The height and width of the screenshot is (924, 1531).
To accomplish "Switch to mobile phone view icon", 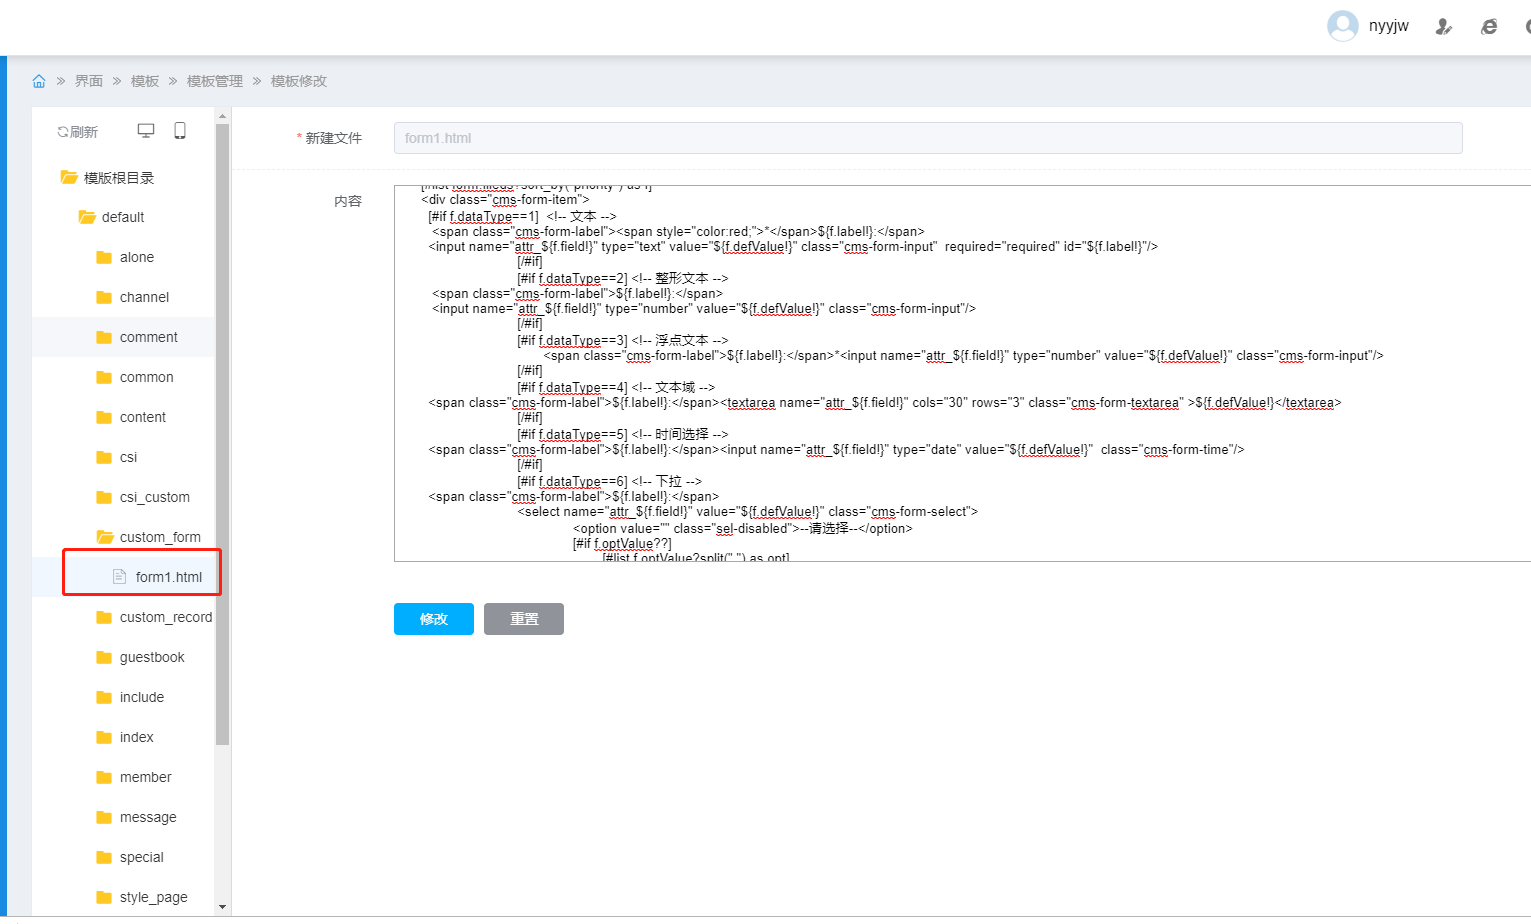I will (180, 131).
